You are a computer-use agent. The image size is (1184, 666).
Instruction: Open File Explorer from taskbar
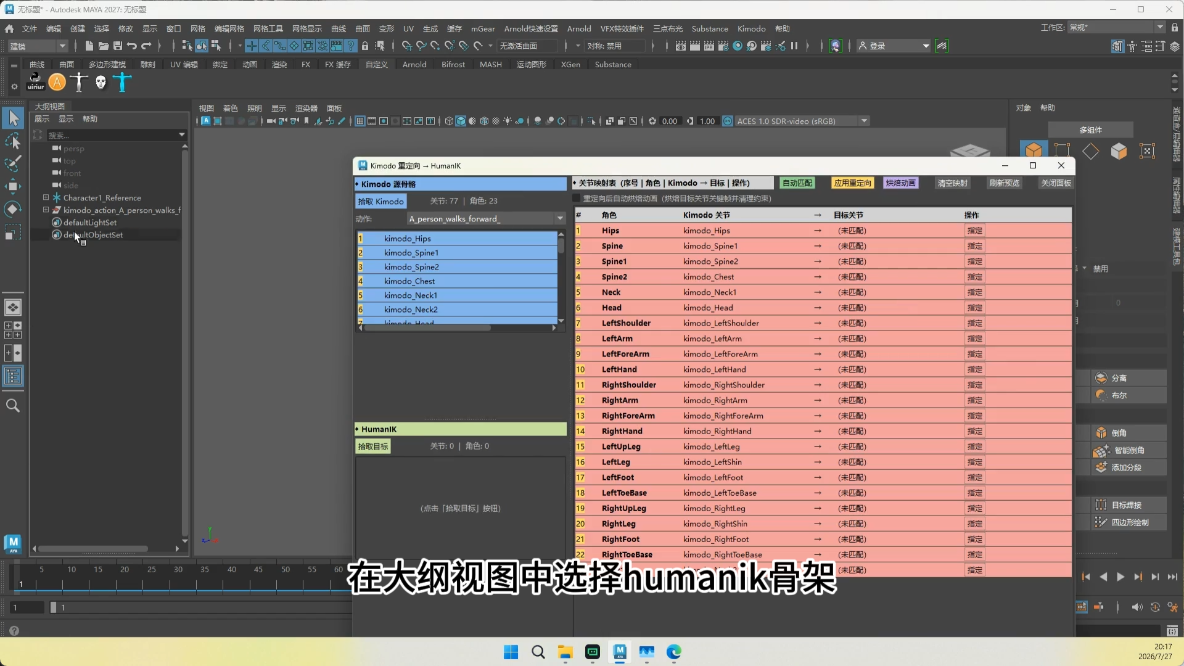pos(566,652)
